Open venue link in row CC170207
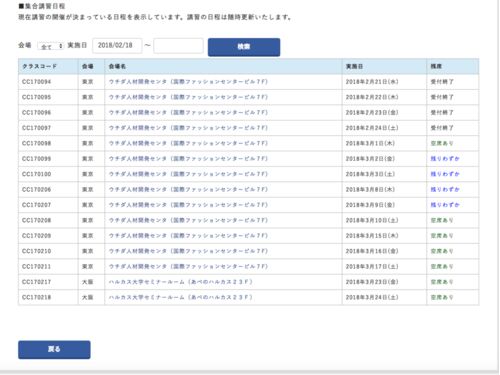This screenshot has height=375, width=500. coord(188,205)
